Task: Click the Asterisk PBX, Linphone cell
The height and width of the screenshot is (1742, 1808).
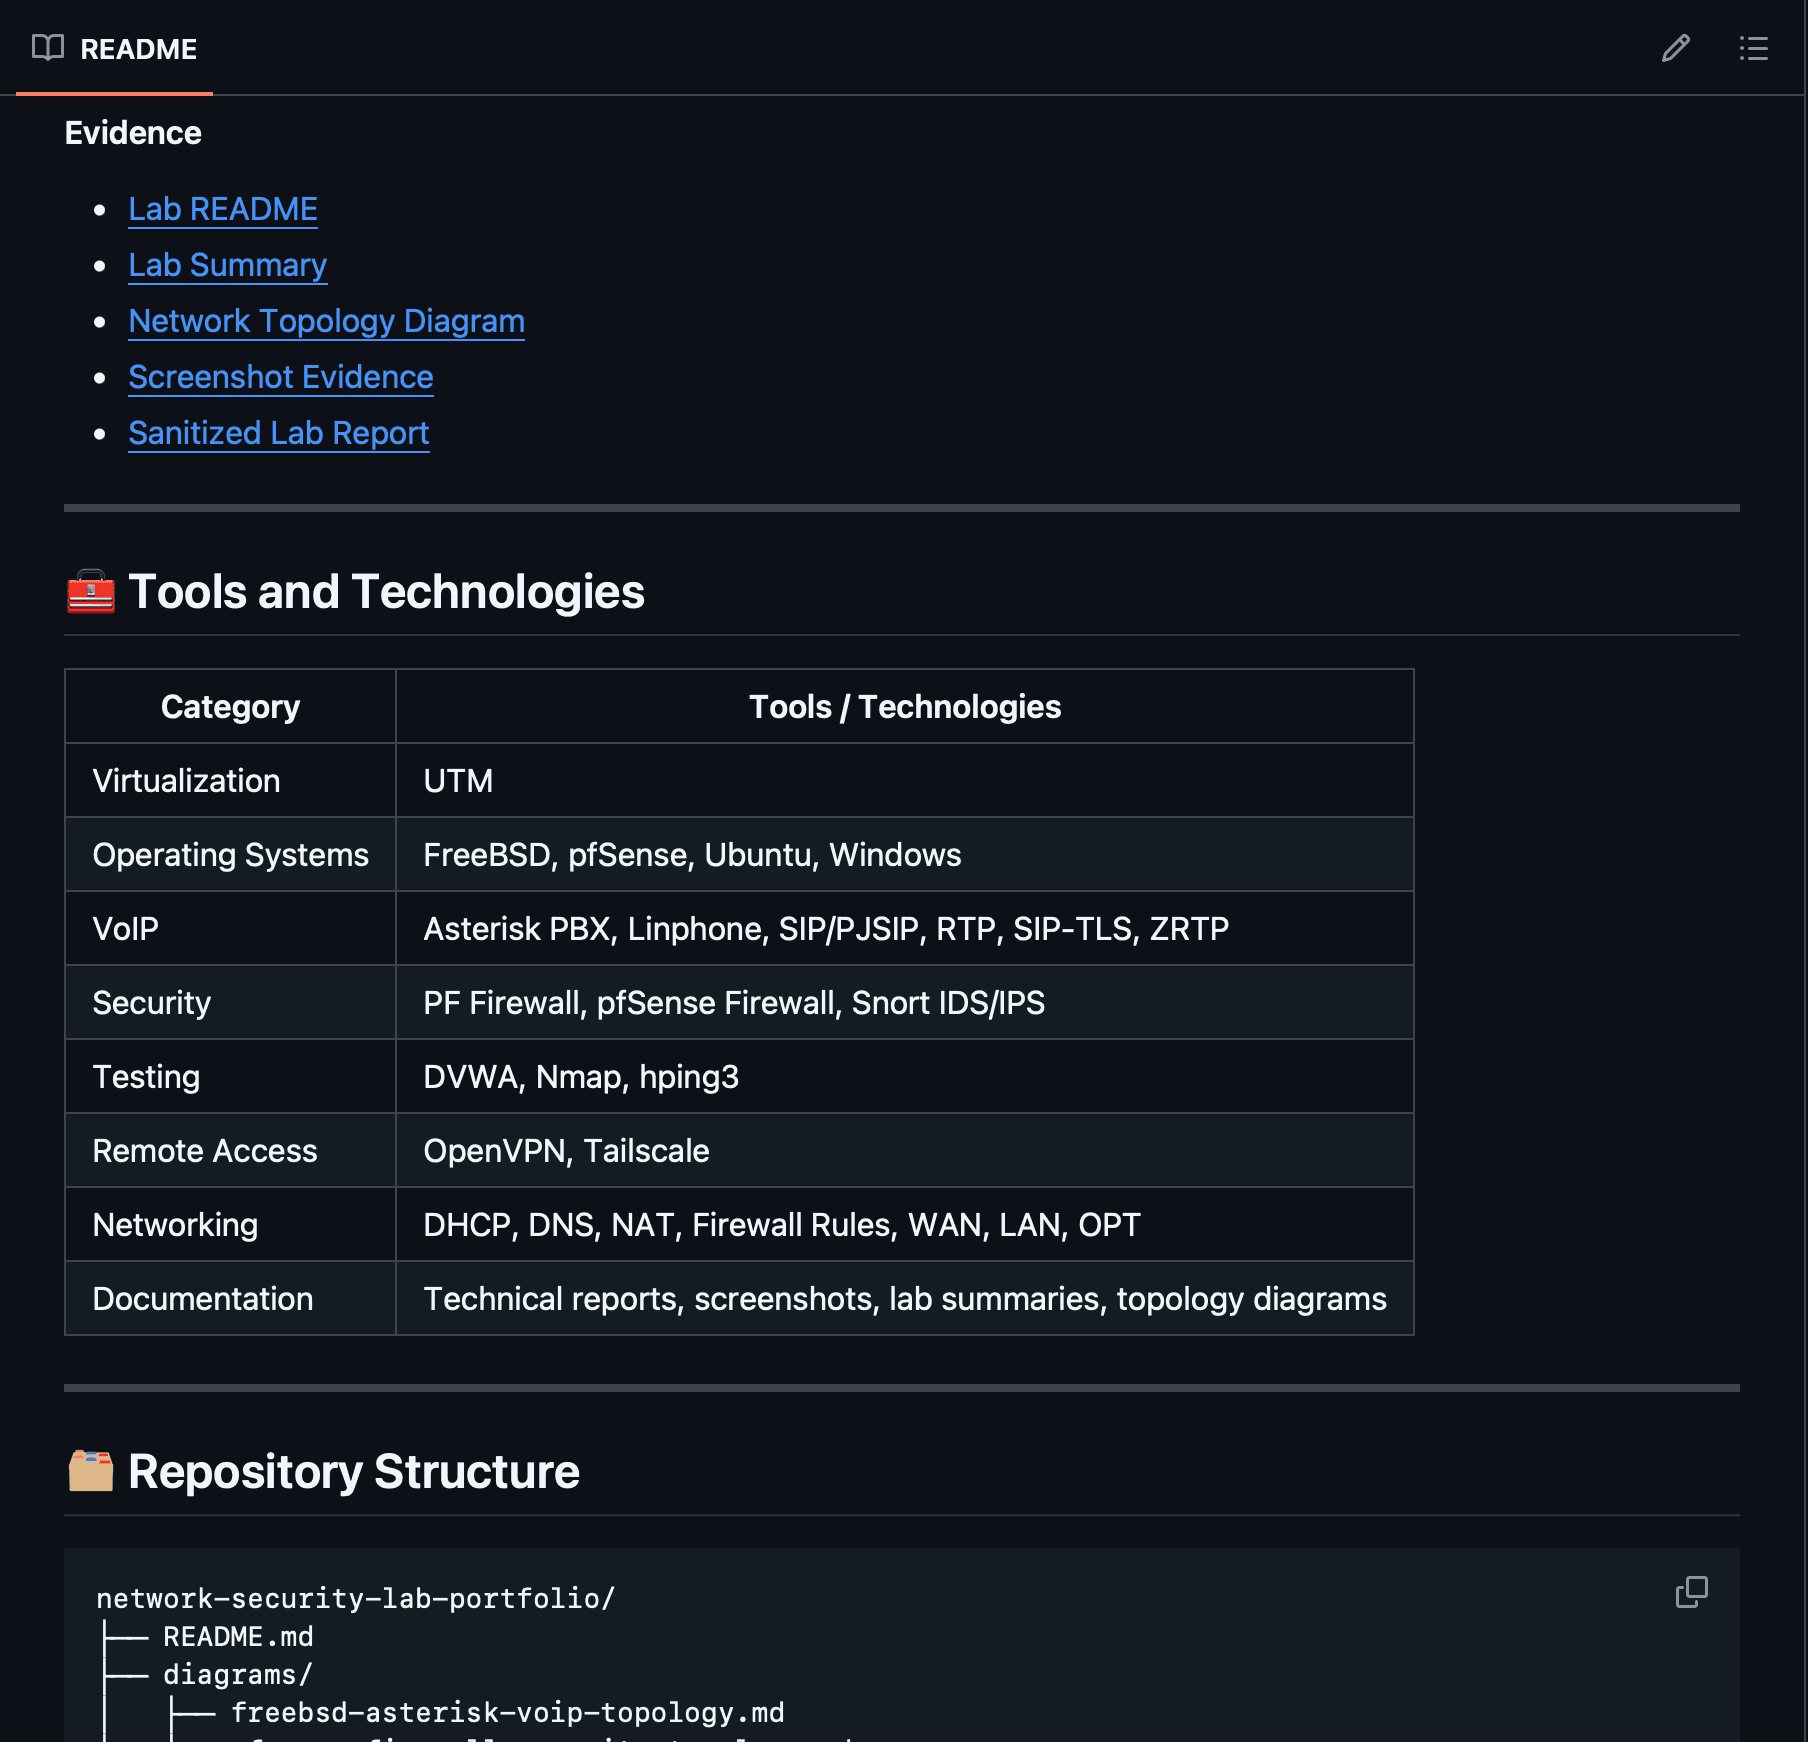Action: click(x=905, y=929)
